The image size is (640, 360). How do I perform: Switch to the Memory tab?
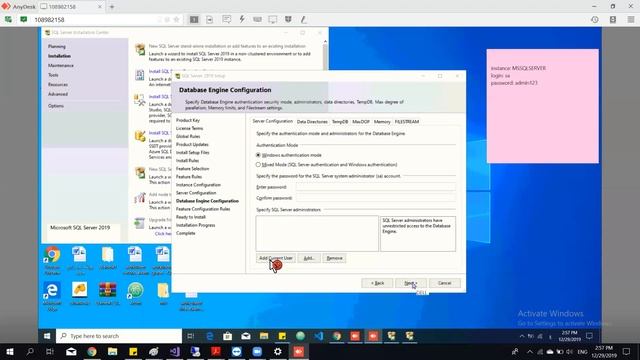point(382,122)
